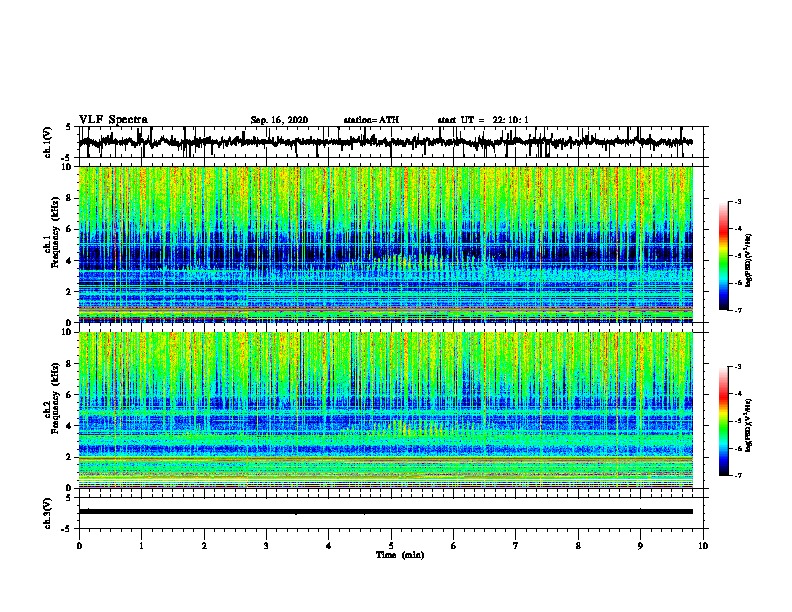792x612 pixels.
Task: Click the time axis tick label "8"
Action: click(578, 545)
